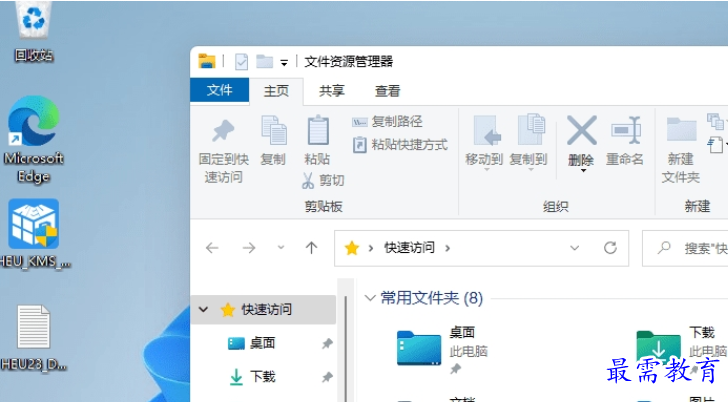Open the 复制到 dropdown button
The image size is (728, 402).
click(528, 143)
